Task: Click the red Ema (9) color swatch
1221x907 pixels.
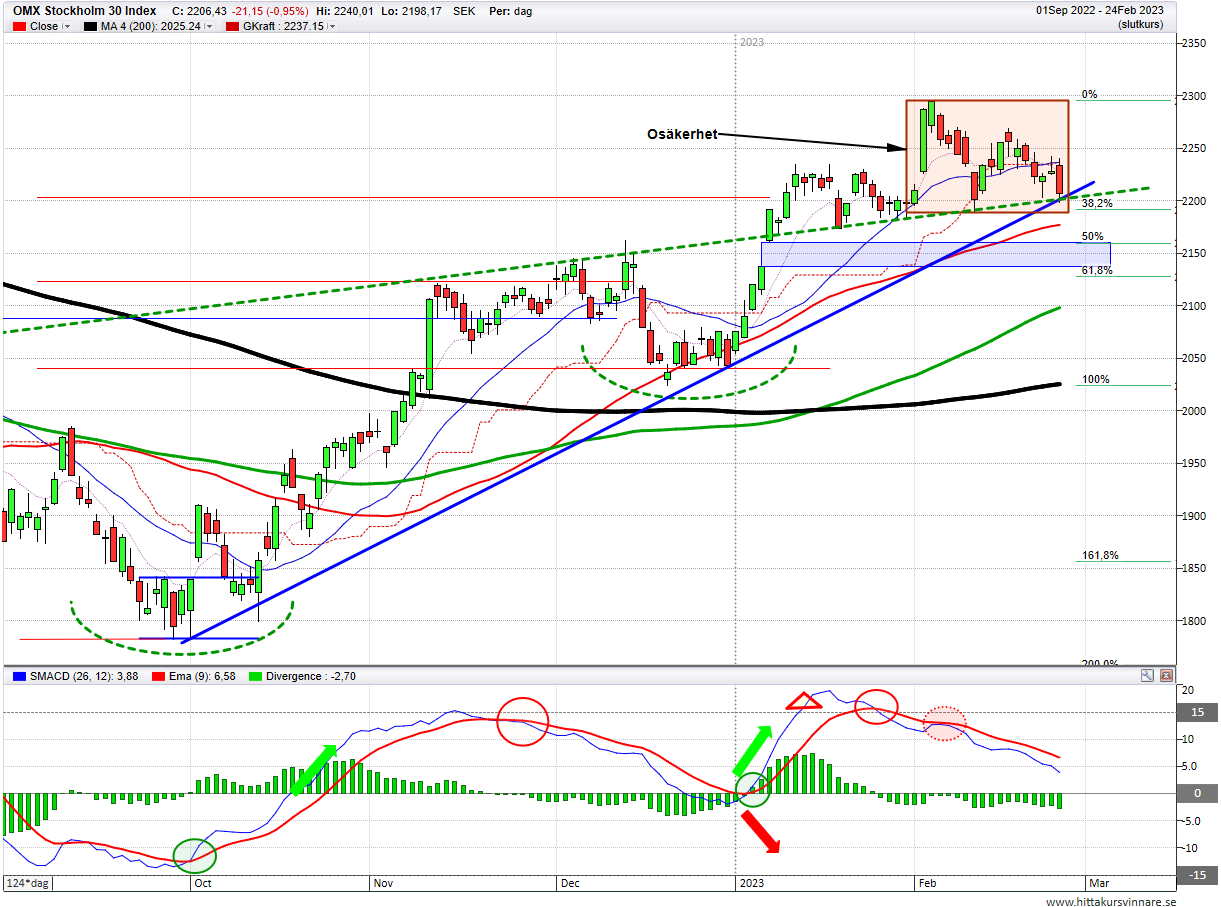Action: pos(159,676)
